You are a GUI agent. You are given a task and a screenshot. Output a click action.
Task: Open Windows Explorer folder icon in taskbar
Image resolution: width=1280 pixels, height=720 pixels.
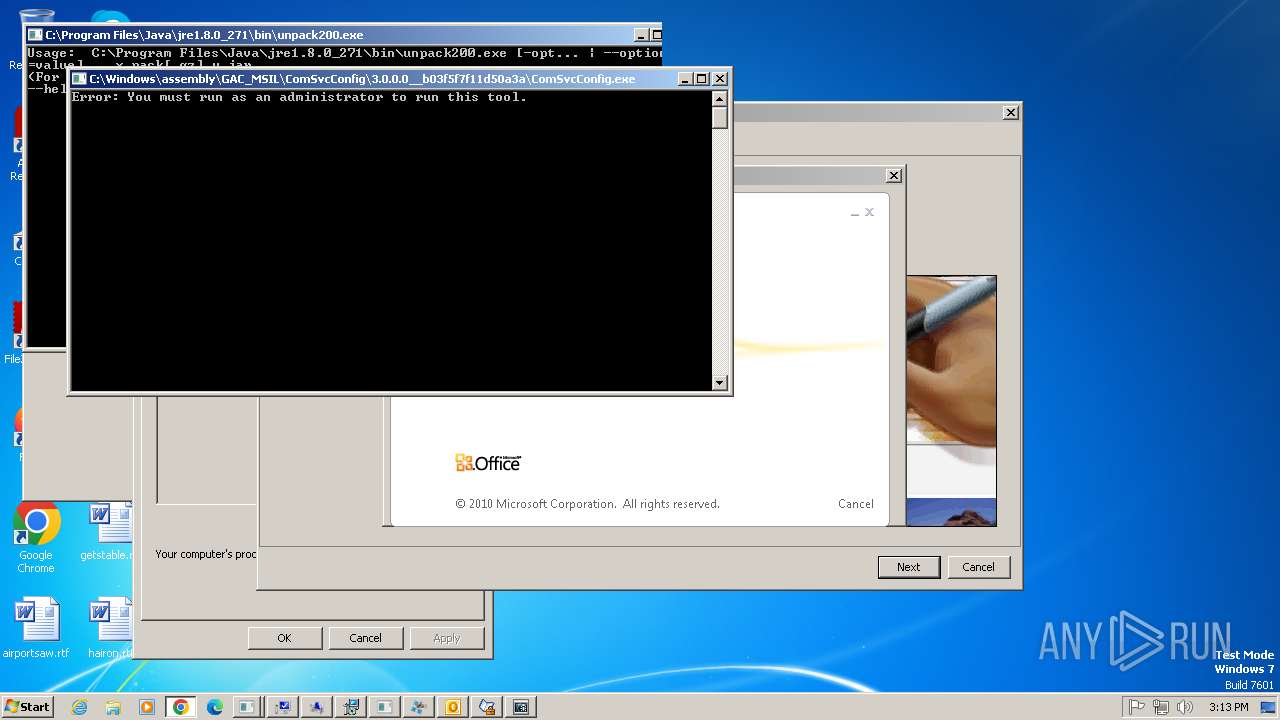113,707
